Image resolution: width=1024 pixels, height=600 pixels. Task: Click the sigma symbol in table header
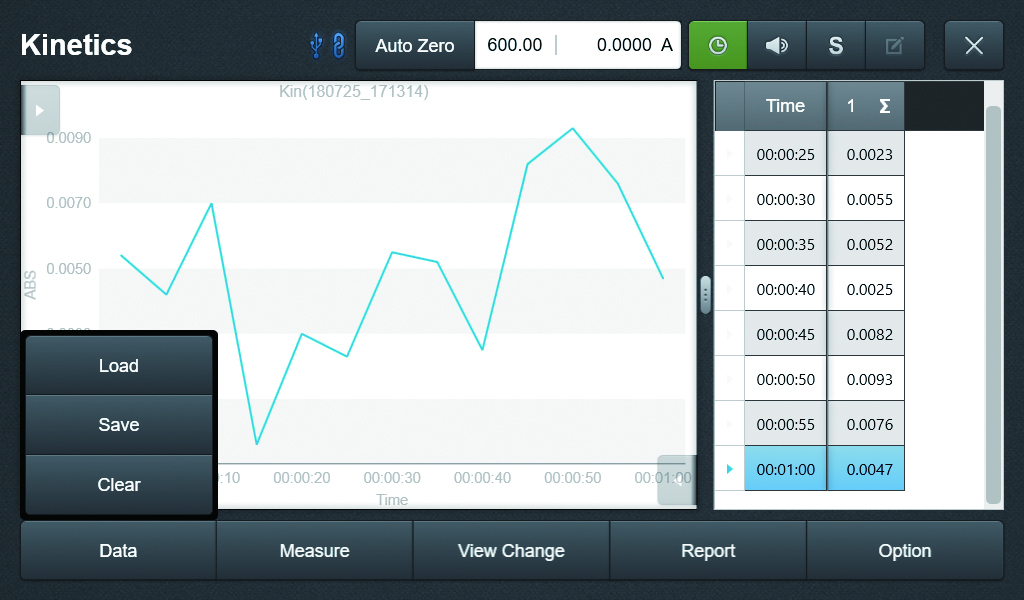tap(884, 106)
